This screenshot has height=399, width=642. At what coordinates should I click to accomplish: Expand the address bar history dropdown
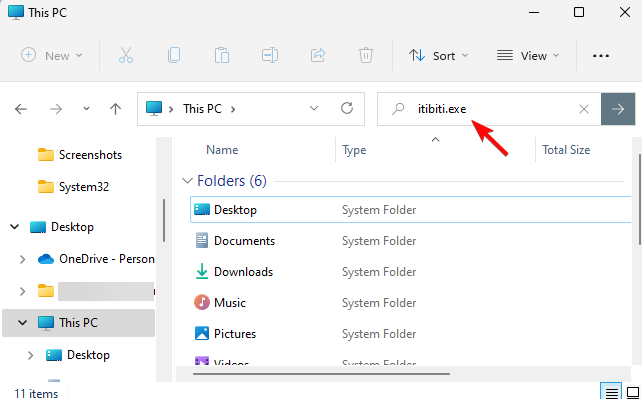click(x=314, y=108)
